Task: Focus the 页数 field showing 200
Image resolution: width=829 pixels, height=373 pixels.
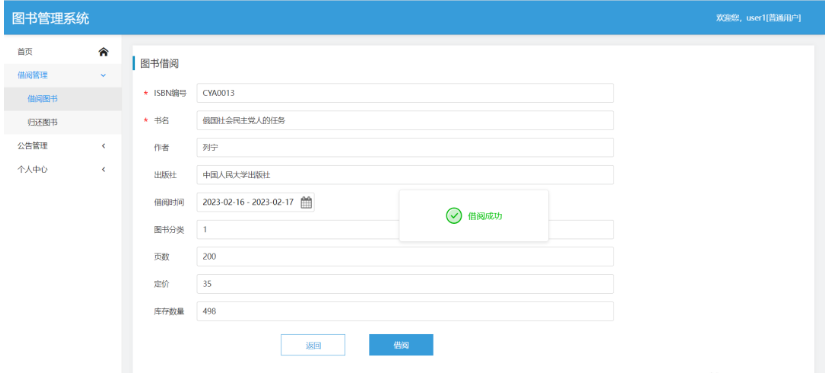Action: tap(405, 257)
